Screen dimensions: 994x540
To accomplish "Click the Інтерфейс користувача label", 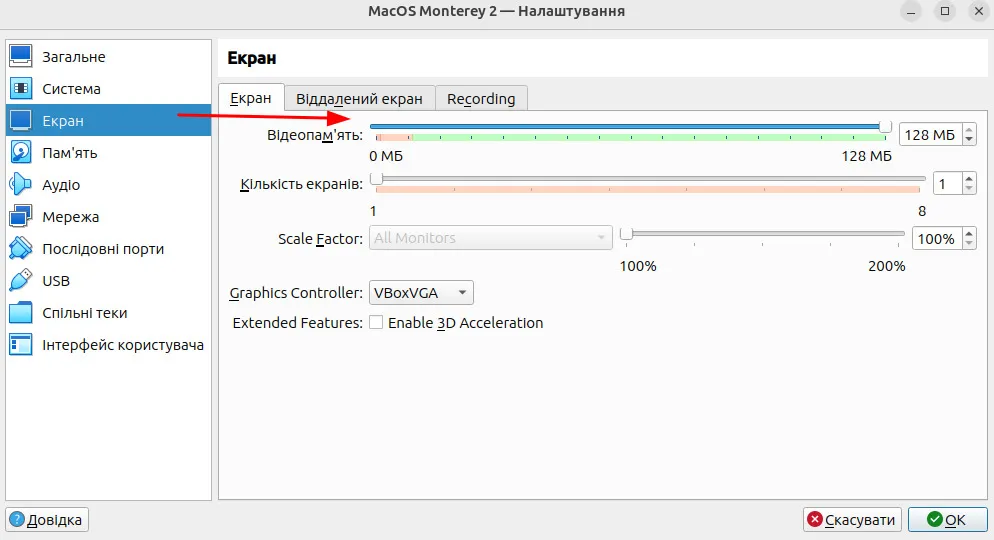I will (123, 345).
